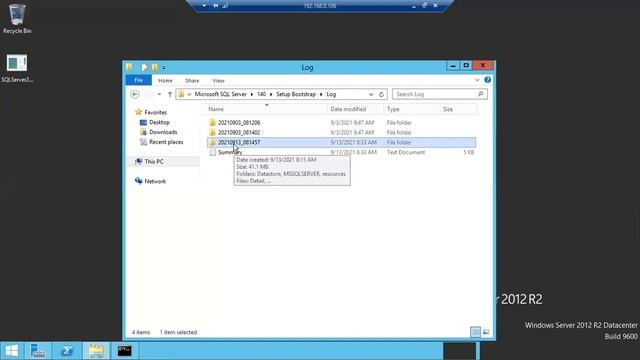The height and width of the screenshot is (360, 640).
Task: Switch to Large icons view icon
Action: pyautogui.click(x=486, y=332)
